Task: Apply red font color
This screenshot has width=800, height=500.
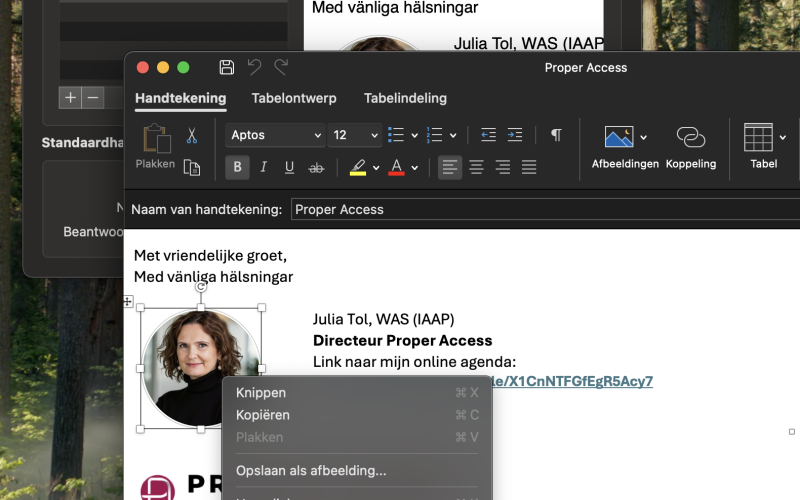Action: tap(396, 167)
